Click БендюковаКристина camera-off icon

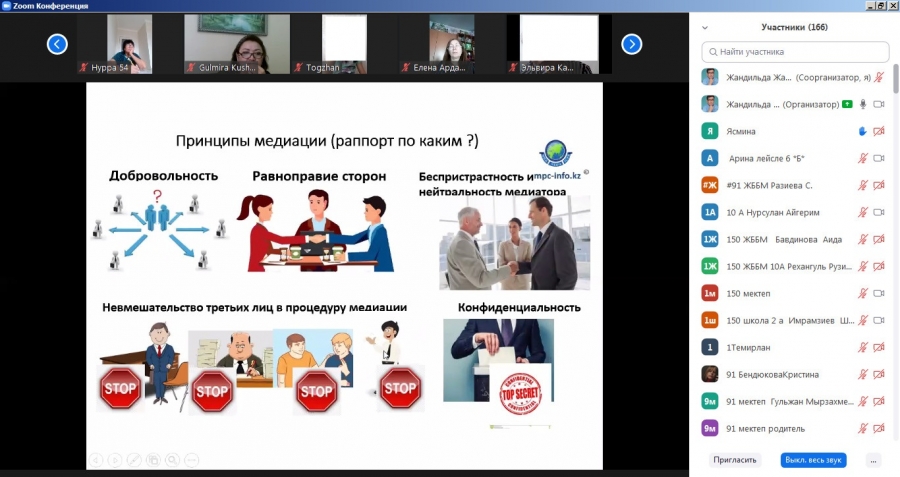[879, 374]
